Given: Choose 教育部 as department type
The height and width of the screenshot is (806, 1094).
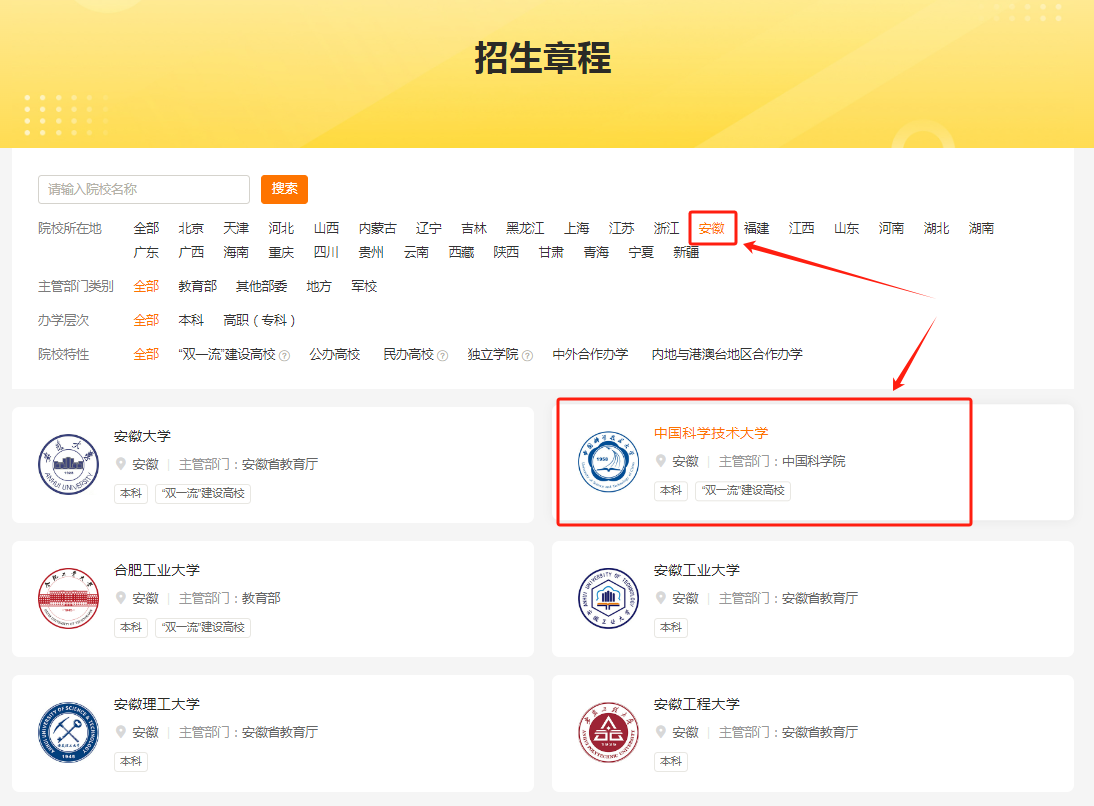Looking at the screenshot, I should pyautogui.click(x=197, y=286).
